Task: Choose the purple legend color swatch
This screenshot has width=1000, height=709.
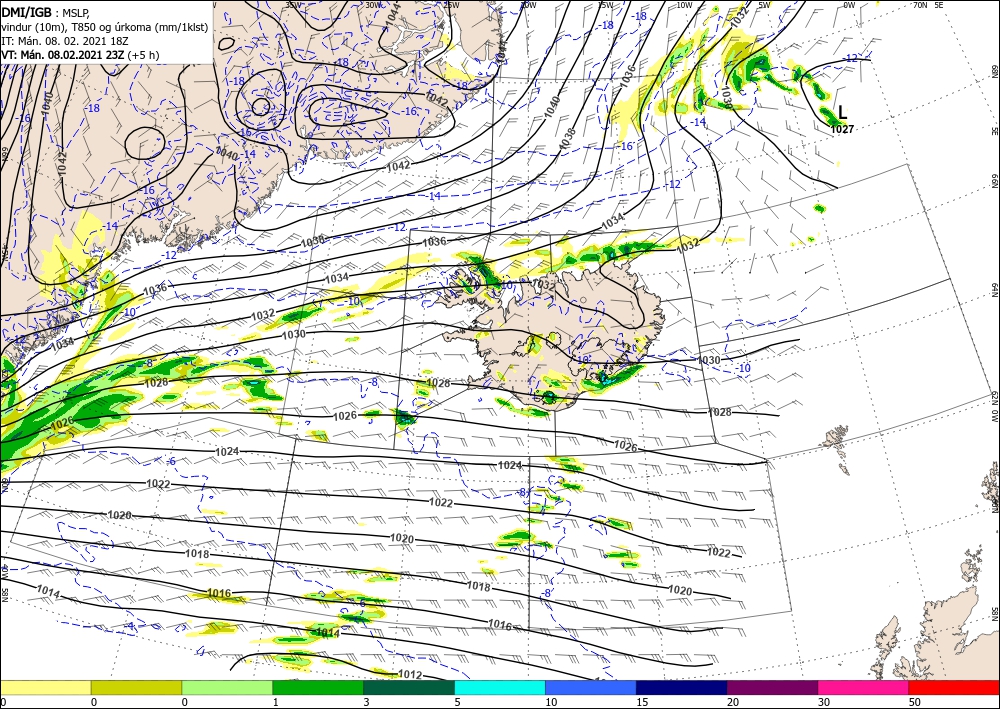Action: [x=772, y=687]
